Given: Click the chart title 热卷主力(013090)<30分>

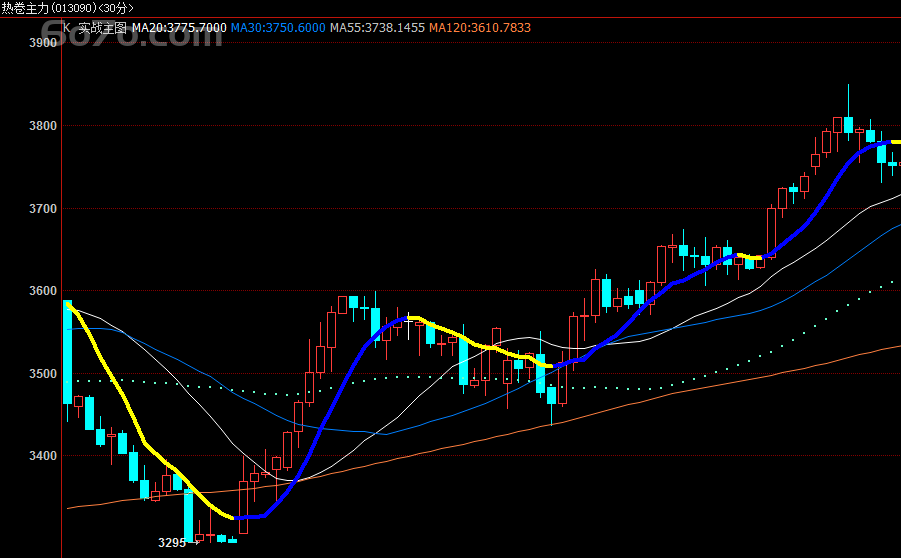Looking at the screenshot, I should tap(67, 8).
